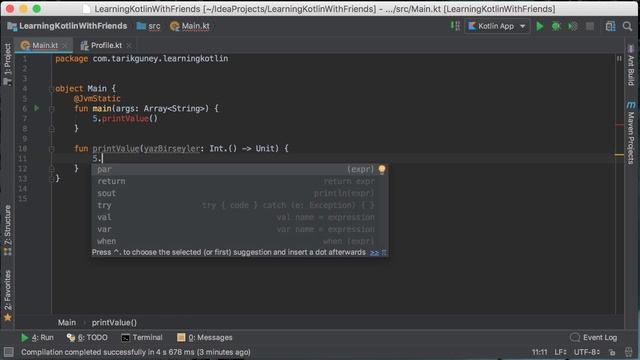Open the 0: Messages tool window
This screenshot has width=640, height=360.
pos(204,338)
